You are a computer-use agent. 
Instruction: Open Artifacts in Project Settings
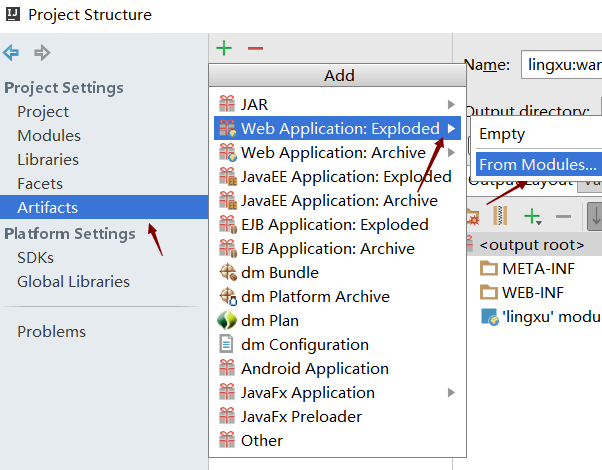[x=47, y=207]
